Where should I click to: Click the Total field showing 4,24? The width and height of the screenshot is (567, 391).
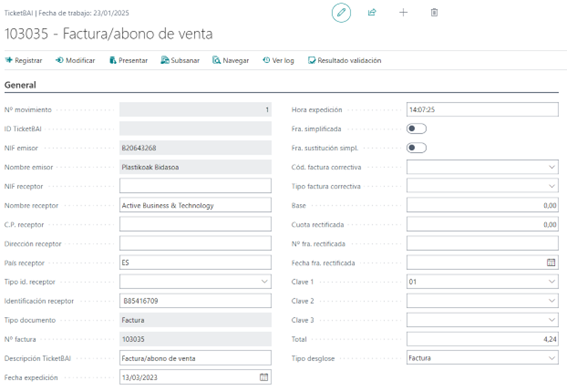pos(482,339)
